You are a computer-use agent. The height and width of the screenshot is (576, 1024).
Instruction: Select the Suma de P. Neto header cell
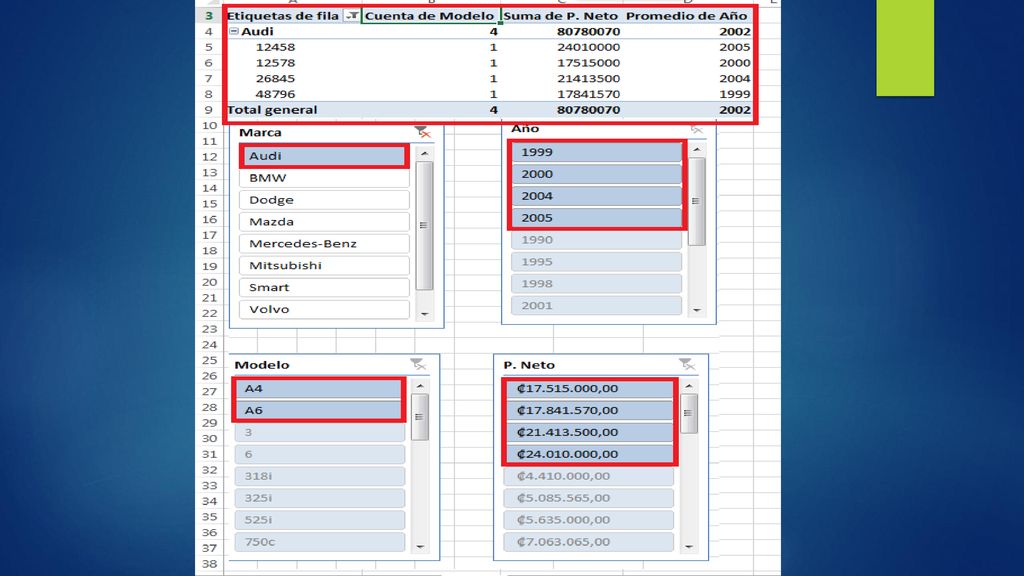point(561,16)
